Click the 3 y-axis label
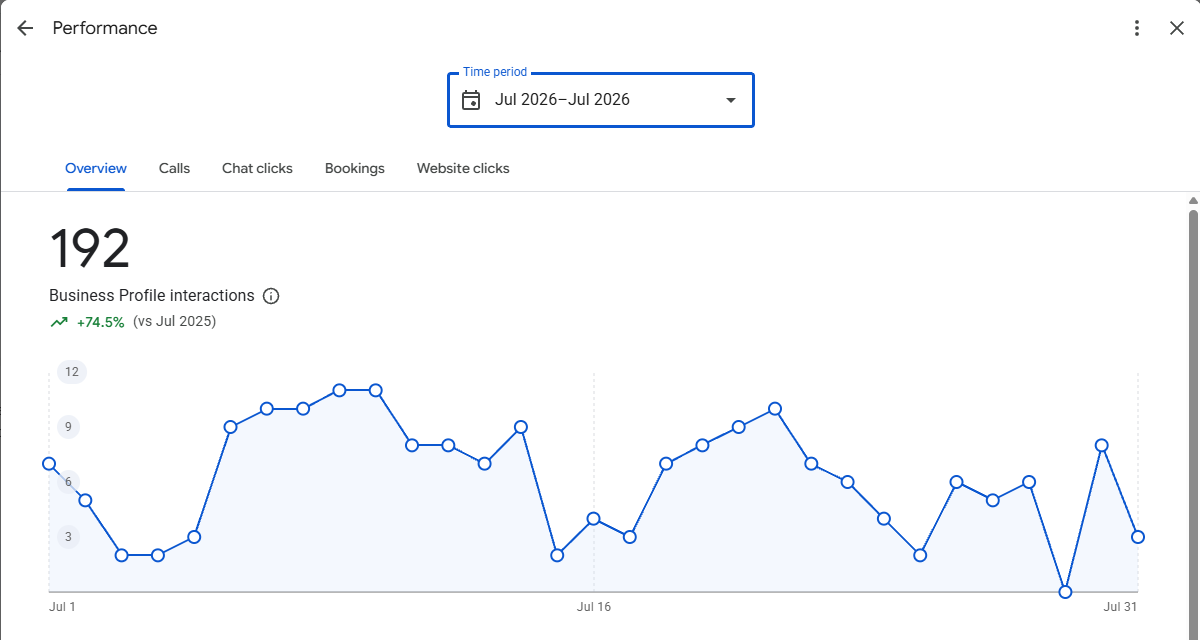Screen dimensions: 1200x640 pos(69,537)
